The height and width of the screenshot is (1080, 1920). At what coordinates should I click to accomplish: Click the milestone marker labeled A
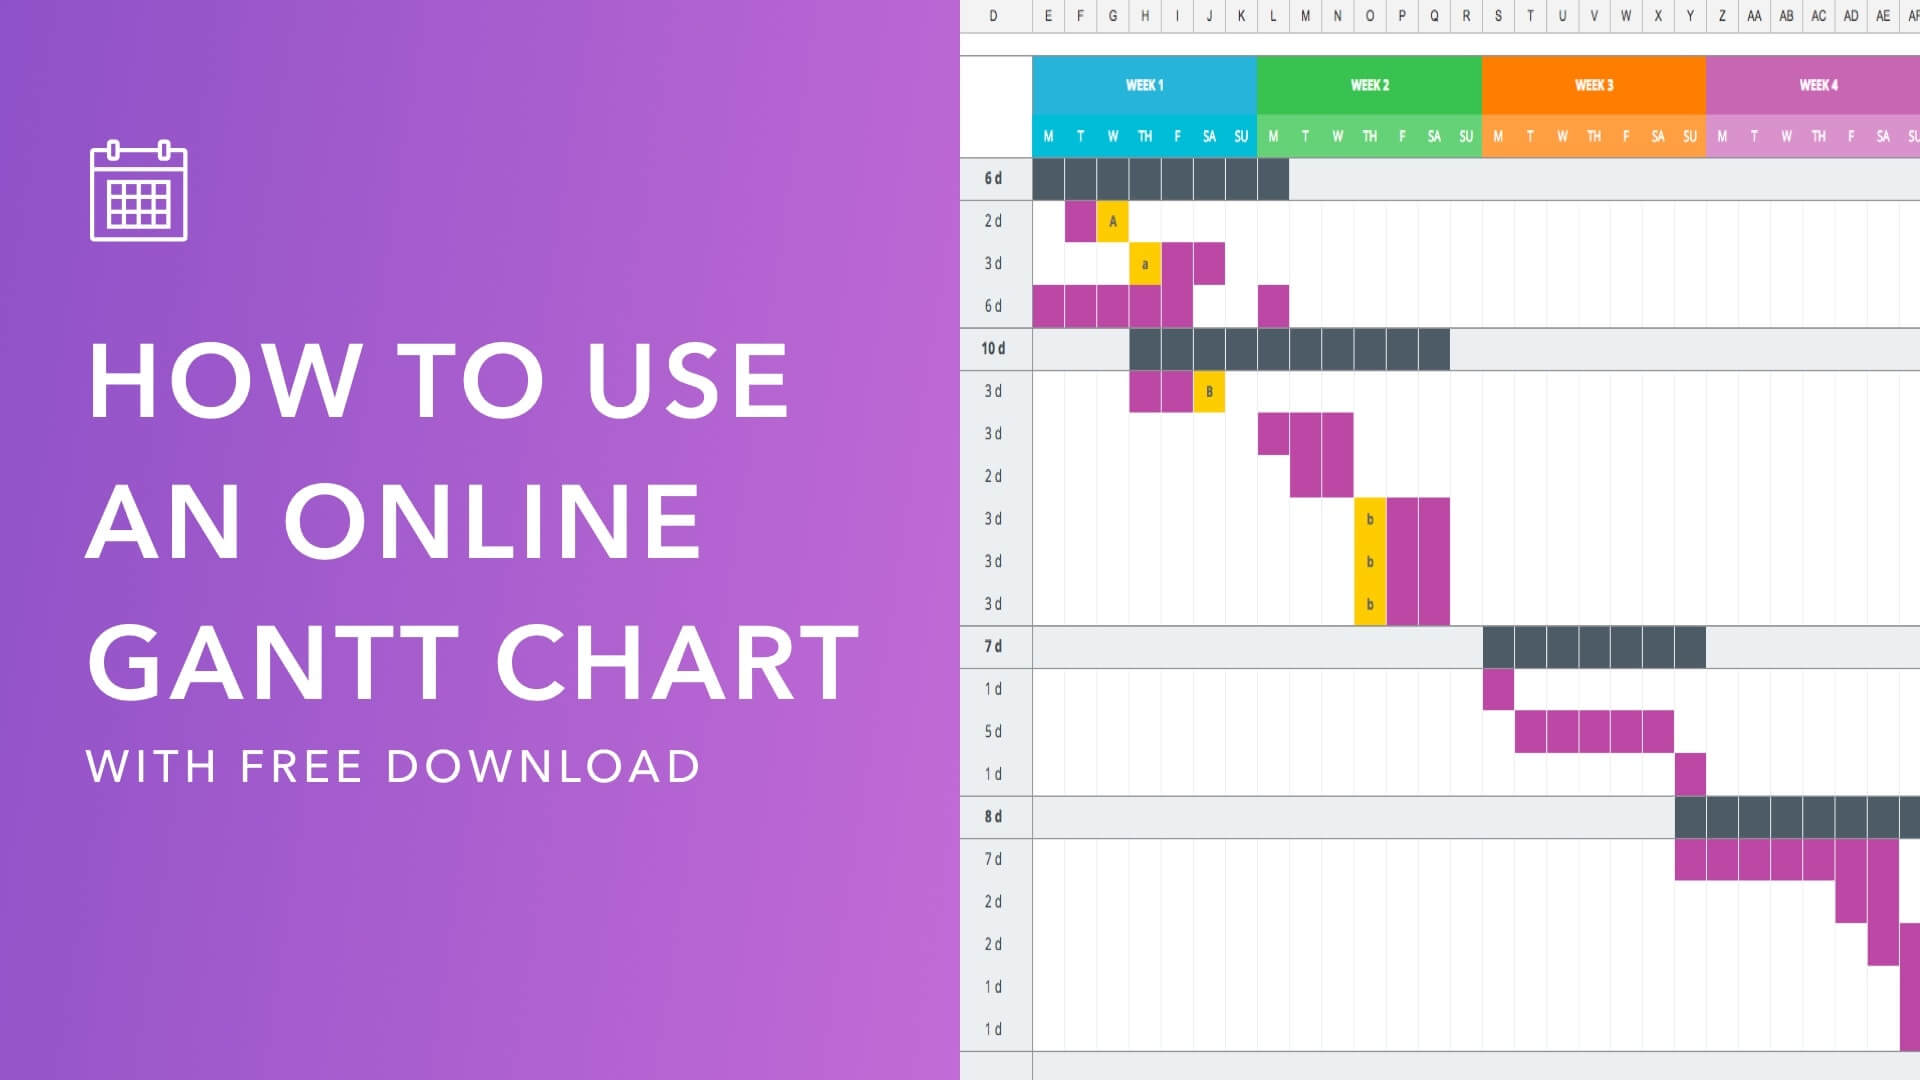pos(1112,220)
